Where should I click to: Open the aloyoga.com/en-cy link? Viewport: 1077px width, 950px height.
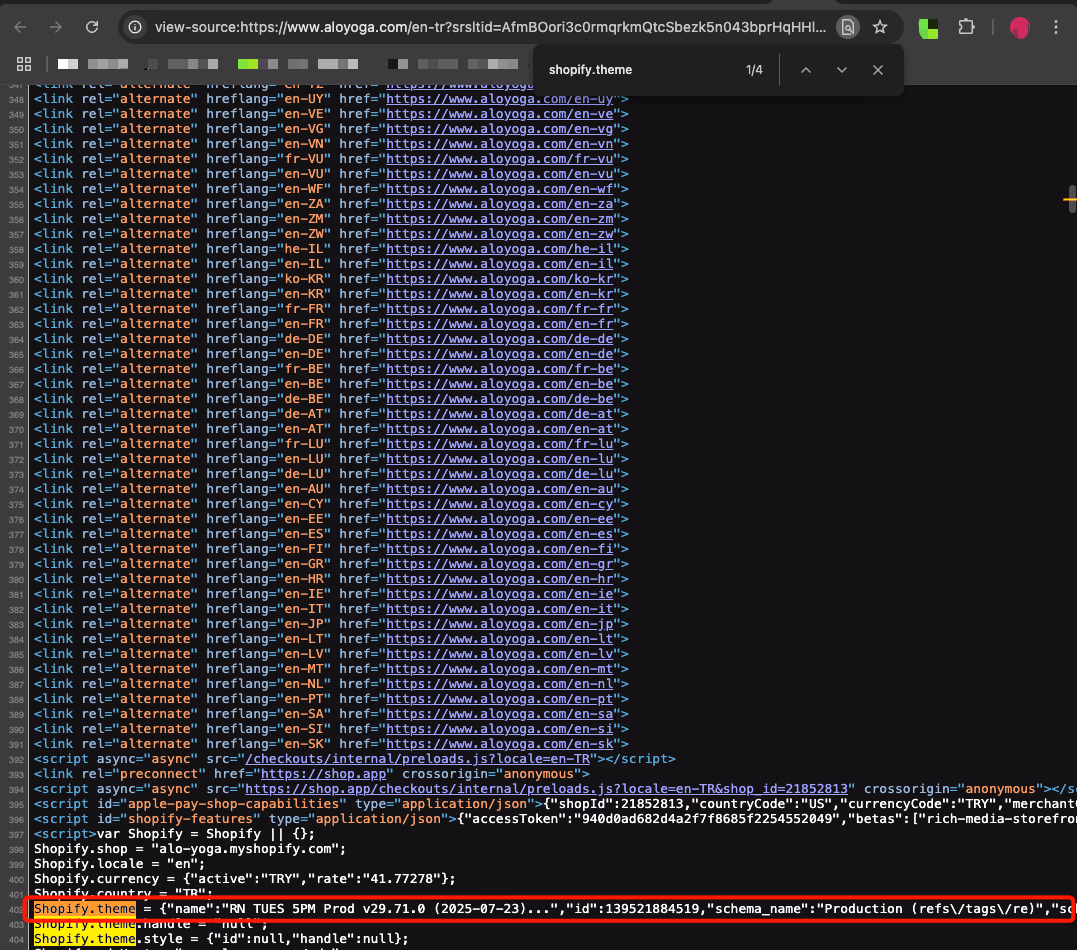[x=499, y=504]
